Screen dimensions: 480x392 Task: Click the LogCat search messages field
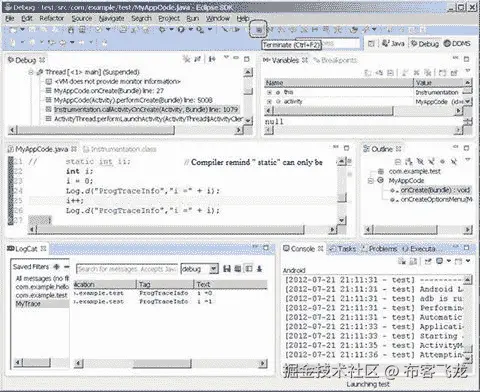(127, 269)
